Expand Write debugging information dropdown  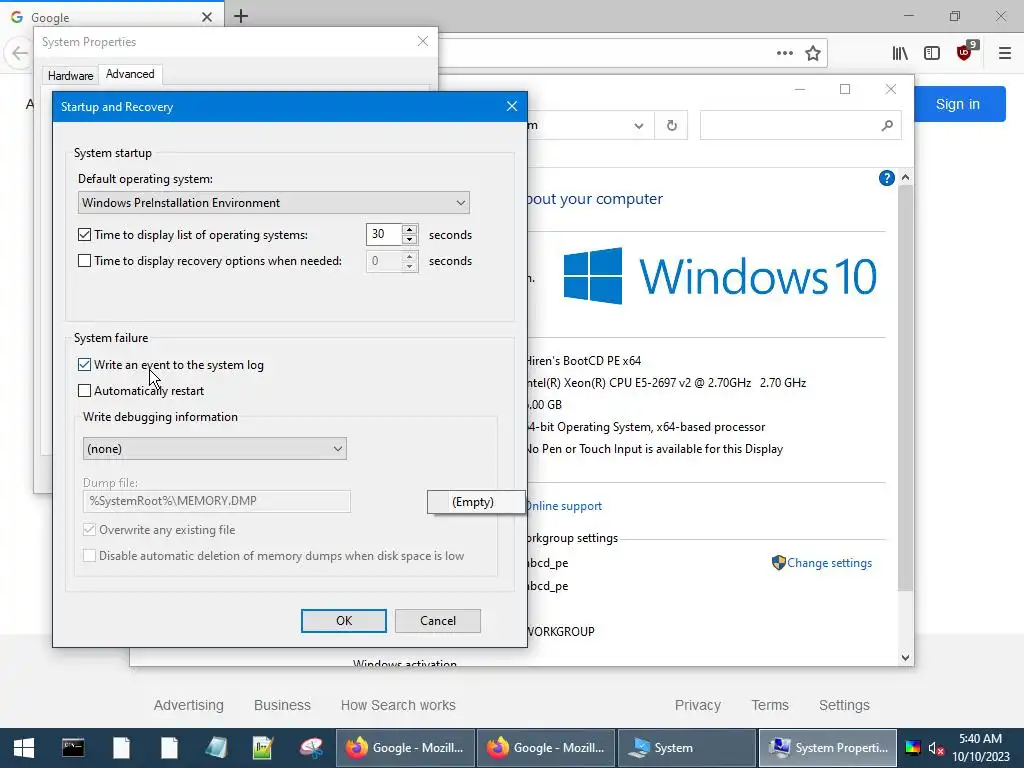pyautogui.click(x=338, y=449)
